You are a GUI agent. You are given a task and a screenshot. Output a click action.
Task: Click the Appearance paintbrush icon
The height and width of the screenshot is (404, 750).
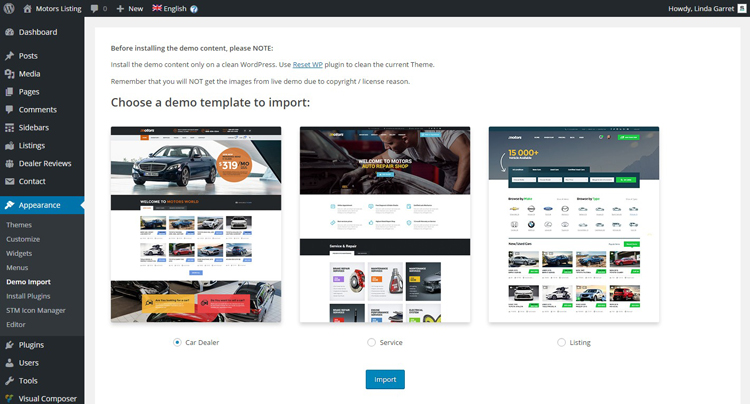tap(10, 205)
